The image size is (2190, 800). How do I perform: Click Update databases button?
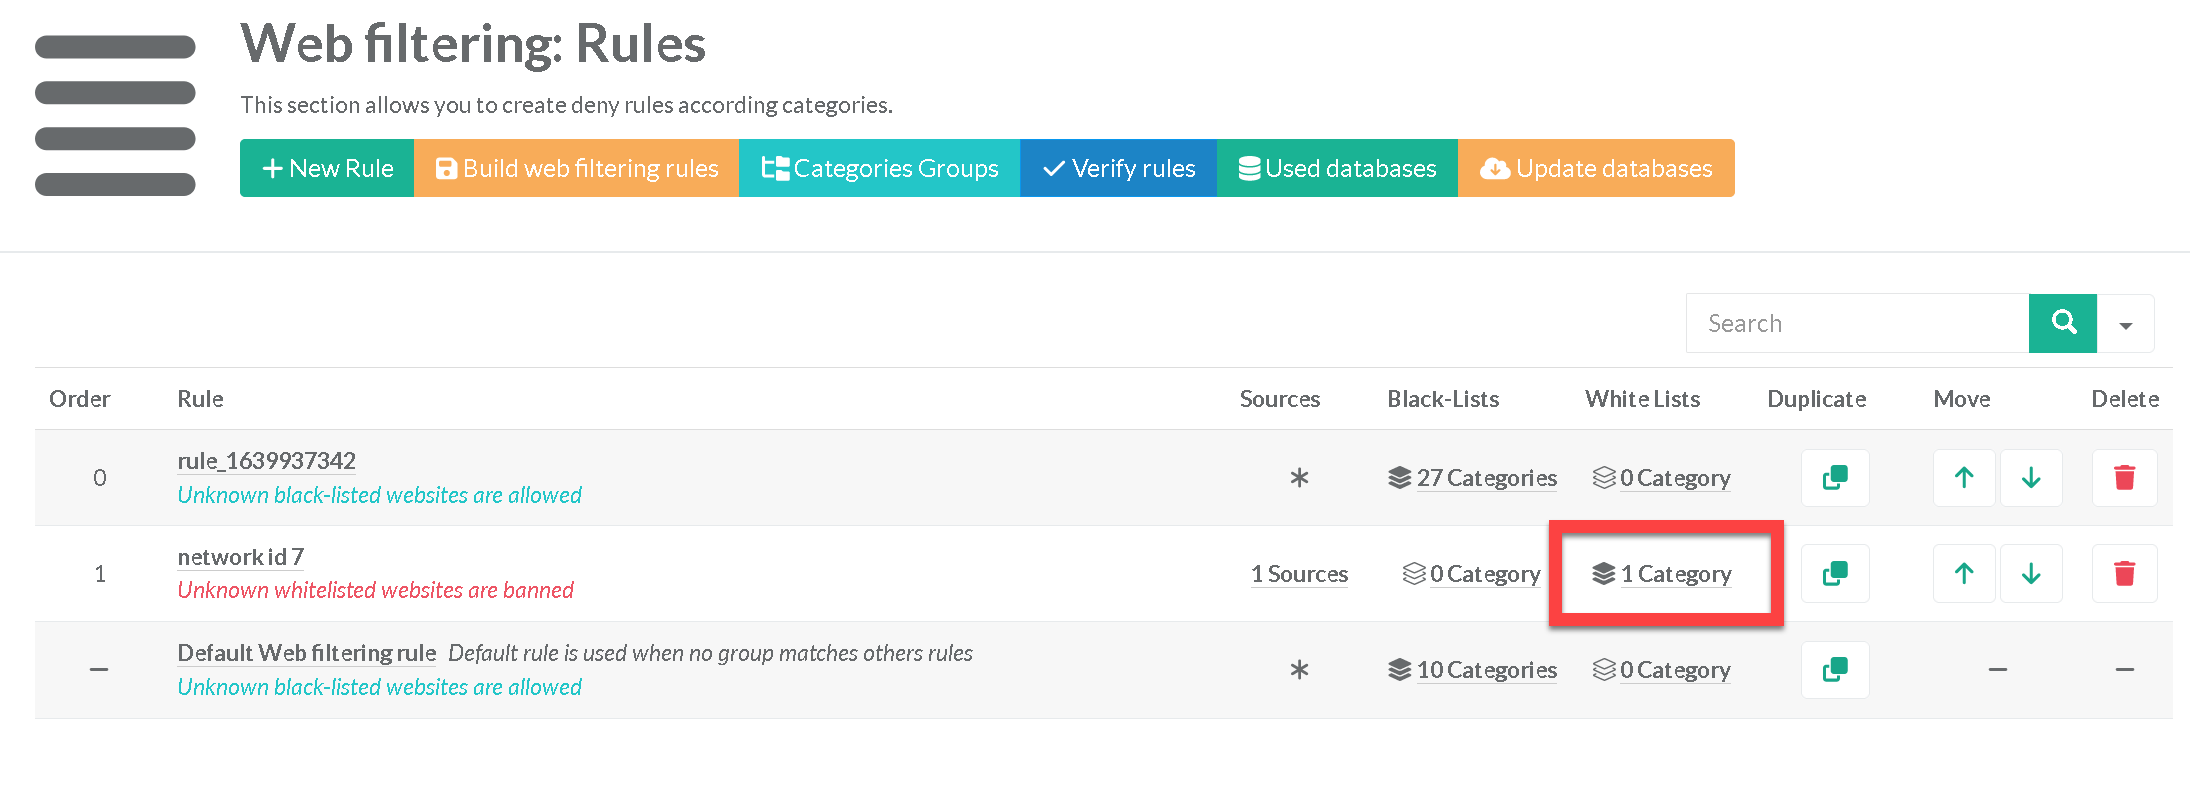click(1596, 168)
